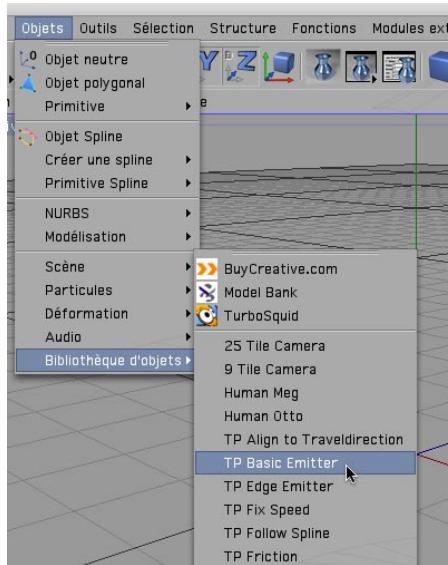Select TP Edge Emitter

306,486
